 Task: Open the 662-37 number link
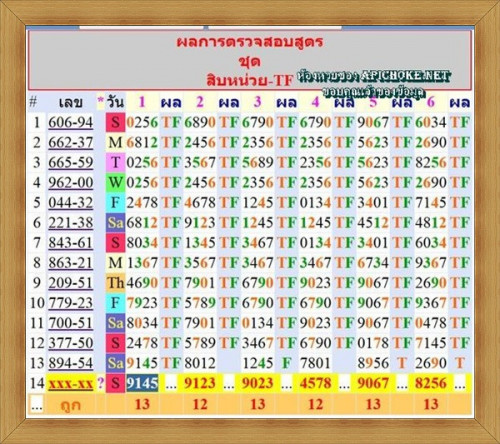pyautogui.click(x=71, y=143)
